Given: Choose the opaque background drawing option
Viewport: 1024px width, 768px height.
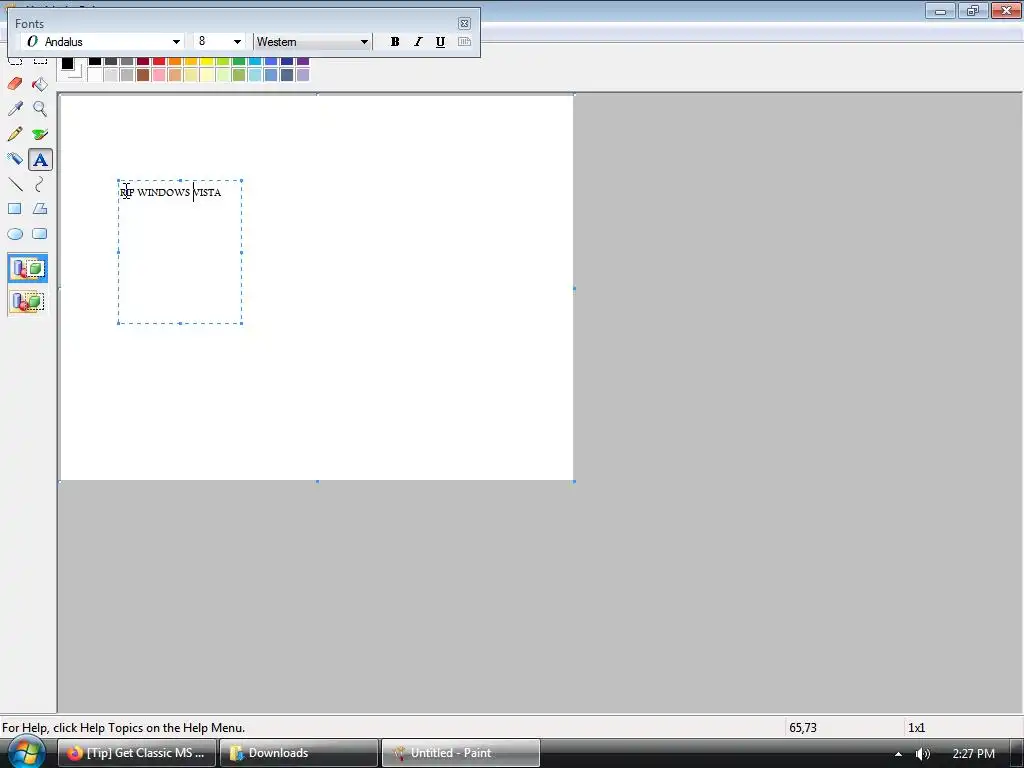Looking at the screenshot, I should (x=27, y=268).
